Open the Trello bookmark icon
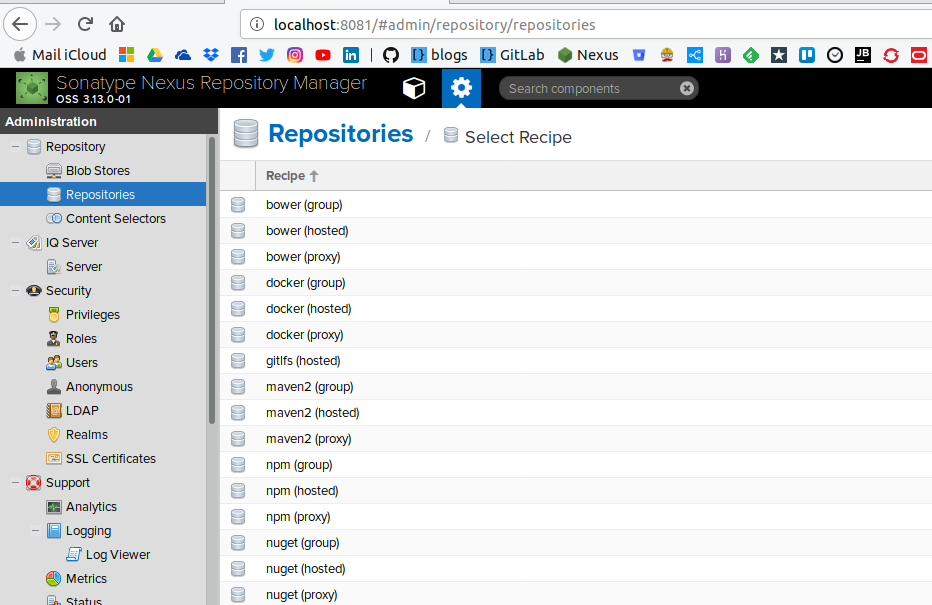Screen dimensions: 932x605 [807, 55]
